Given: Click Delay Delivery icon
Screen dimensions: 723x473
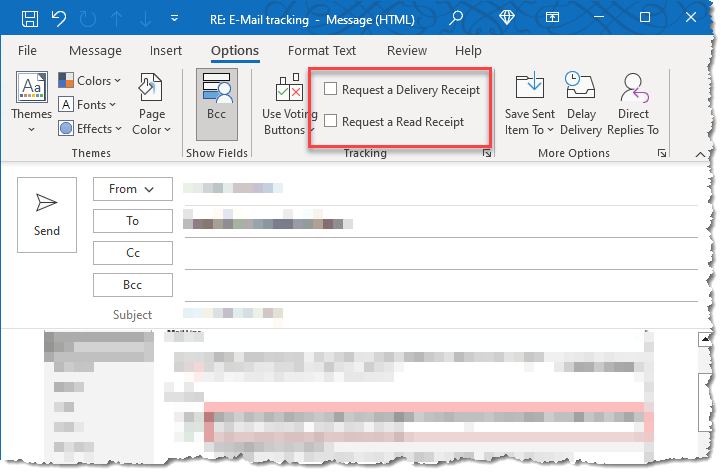Looking at the screenshot, I should 581,104.
